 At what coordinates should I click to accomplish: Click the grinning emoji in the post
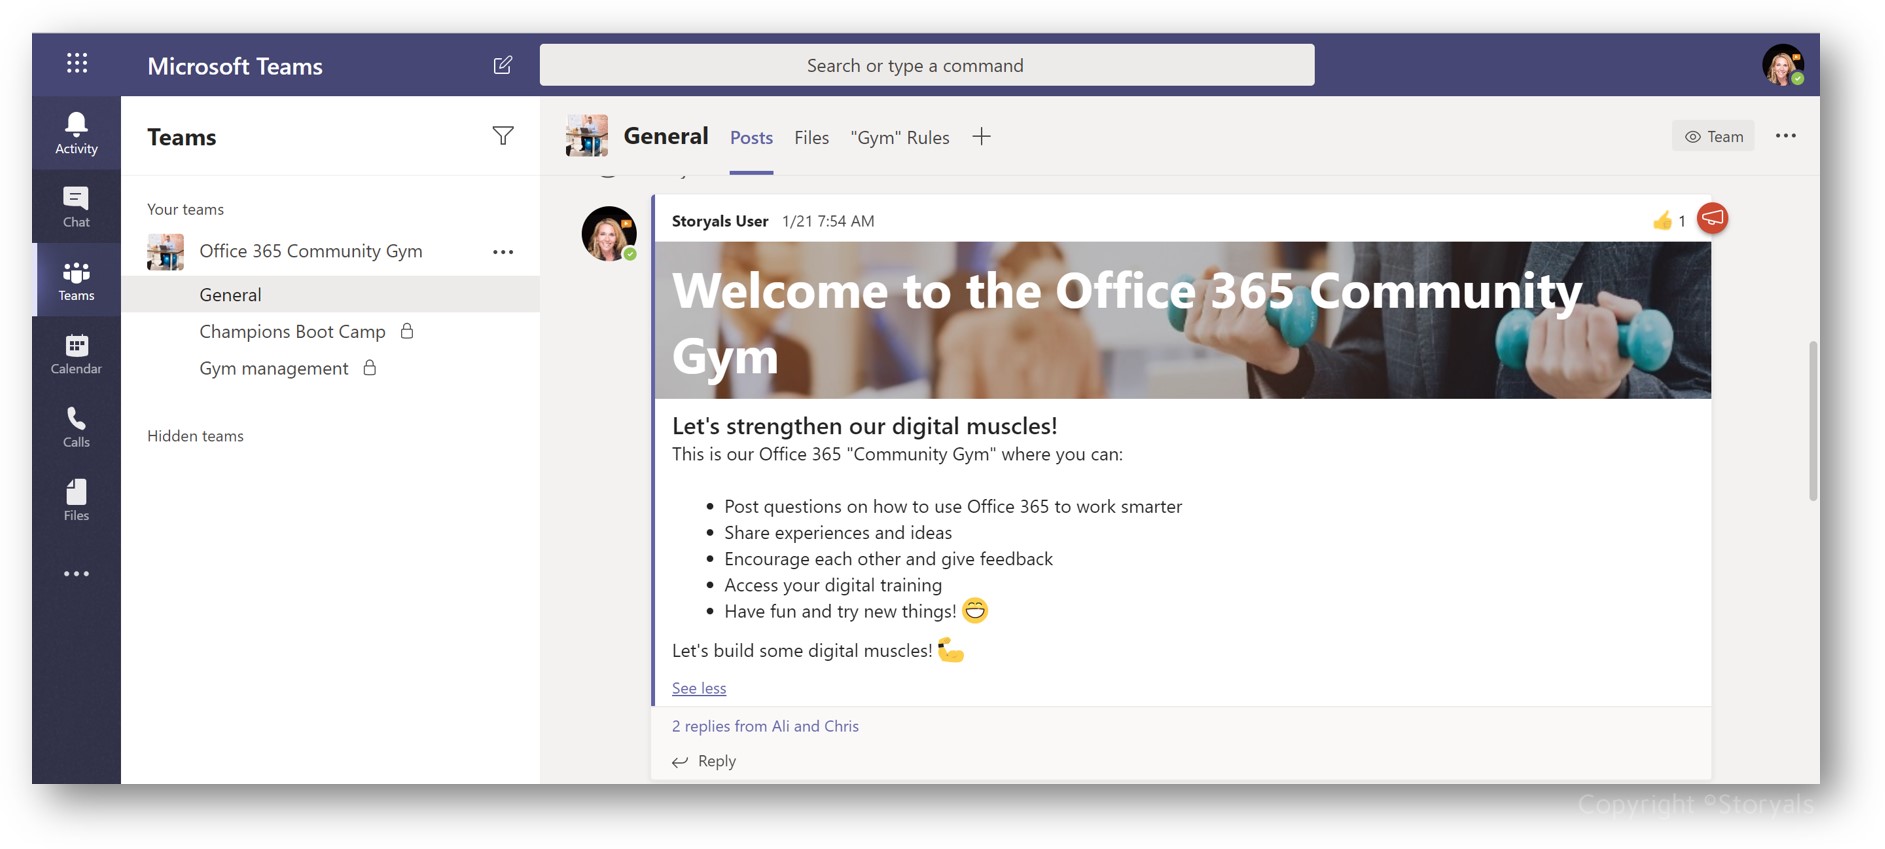(974, 610)
